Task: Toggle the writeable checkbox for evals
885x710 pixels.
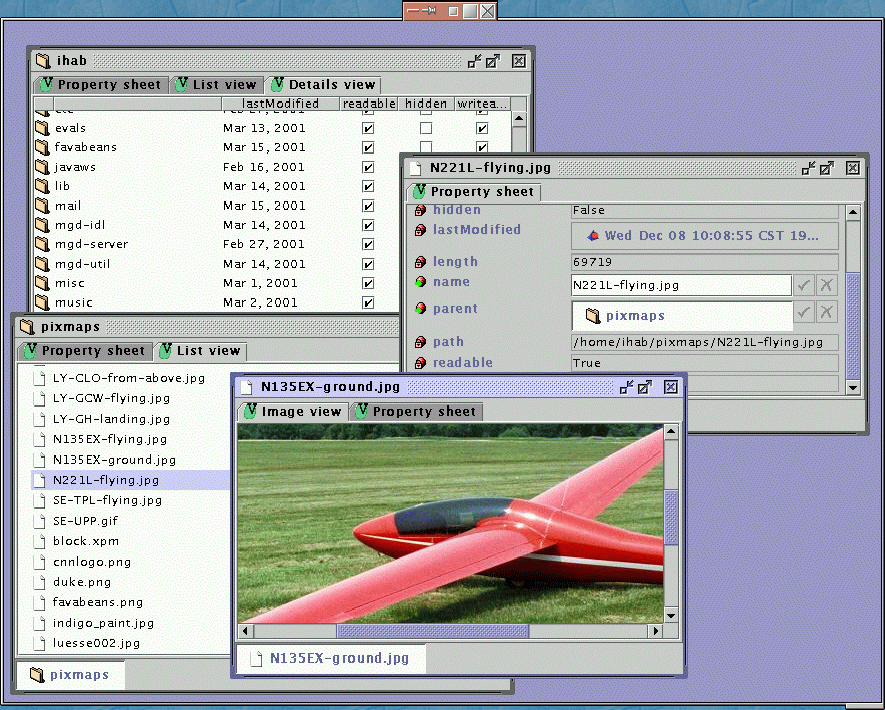Action: coord(482,128)
